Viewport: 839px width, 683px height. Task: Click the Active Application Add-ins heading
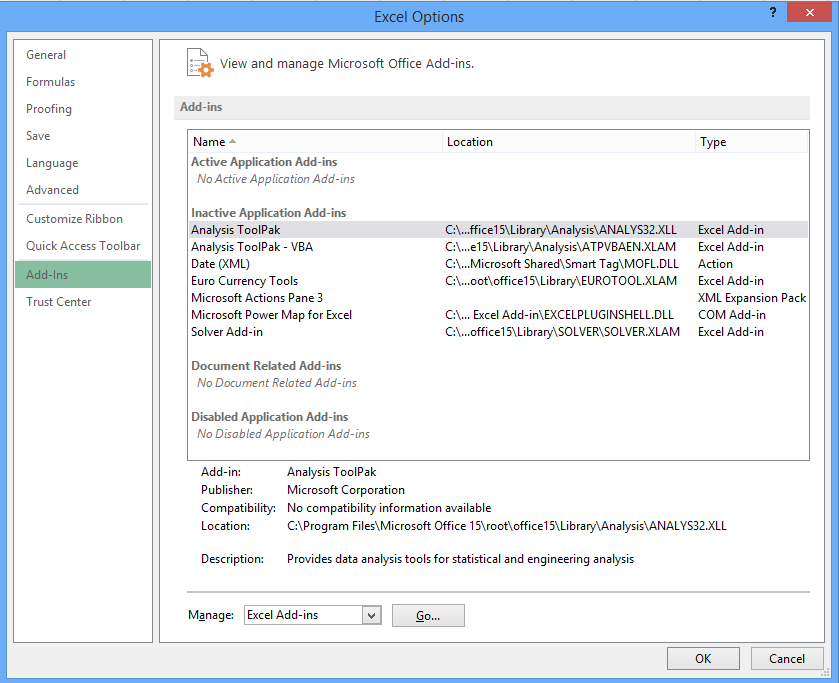click(x=264, y=162)
